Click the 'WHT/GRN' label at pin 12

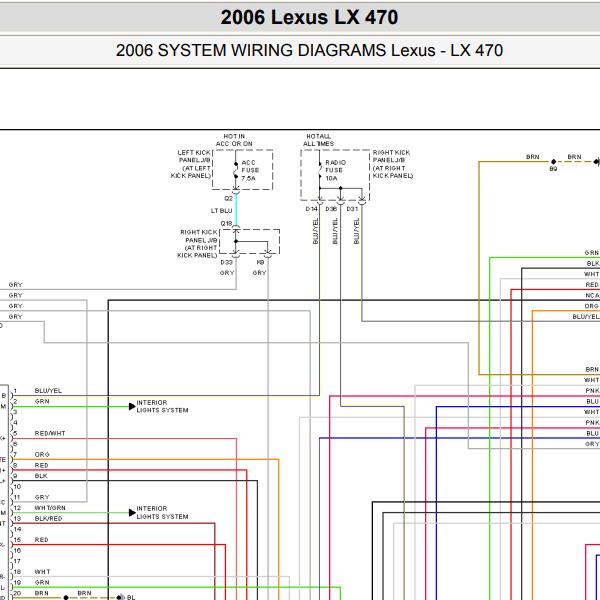click(x=50, y=508)
